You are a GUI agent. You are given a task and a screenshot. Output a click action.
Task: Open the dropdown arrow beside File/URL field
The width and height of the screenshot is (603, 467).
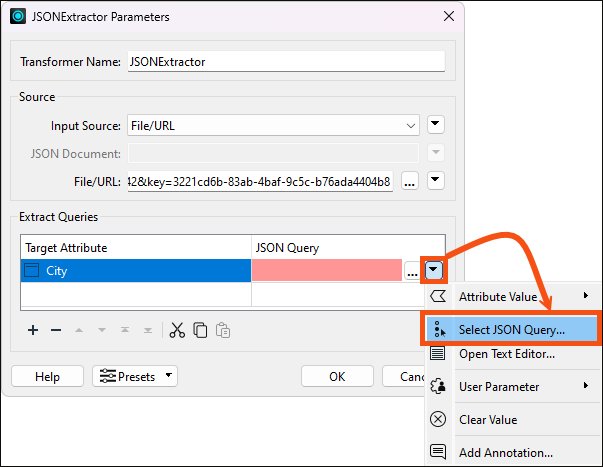tap(435, 181)
